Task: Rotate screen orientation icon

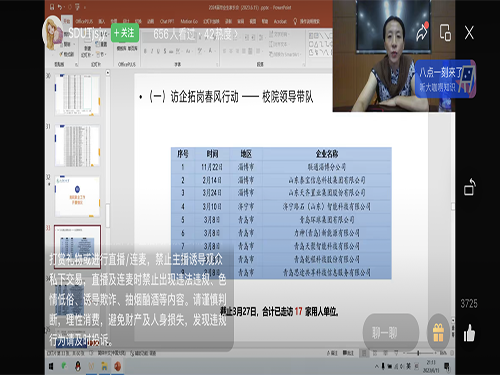Action: click(469, 187)
